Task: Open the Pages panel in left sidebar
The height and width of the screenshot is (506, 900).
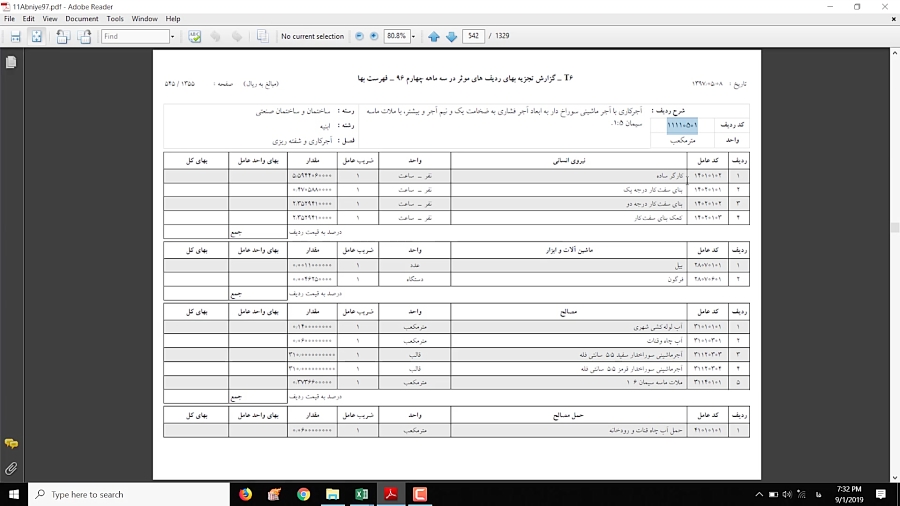Action: pos(11,62)
